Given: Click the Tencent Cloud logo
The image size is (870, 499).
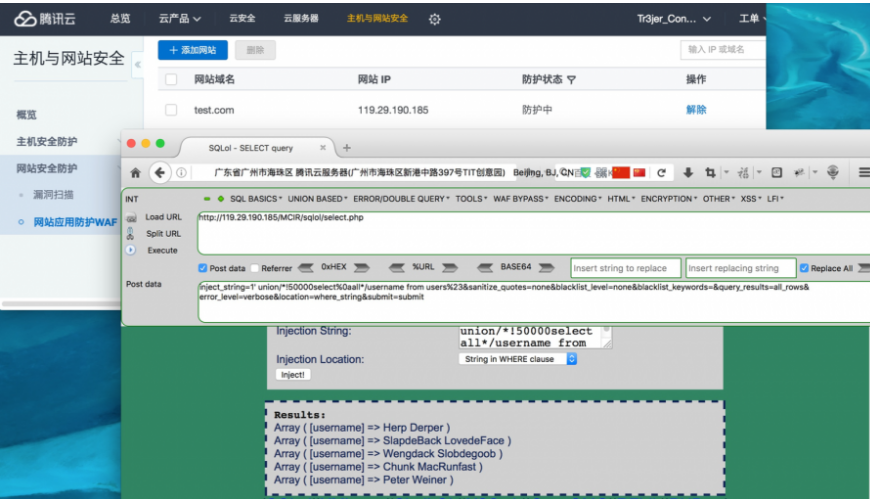Looking at the screenshot, I should point(44,19).
